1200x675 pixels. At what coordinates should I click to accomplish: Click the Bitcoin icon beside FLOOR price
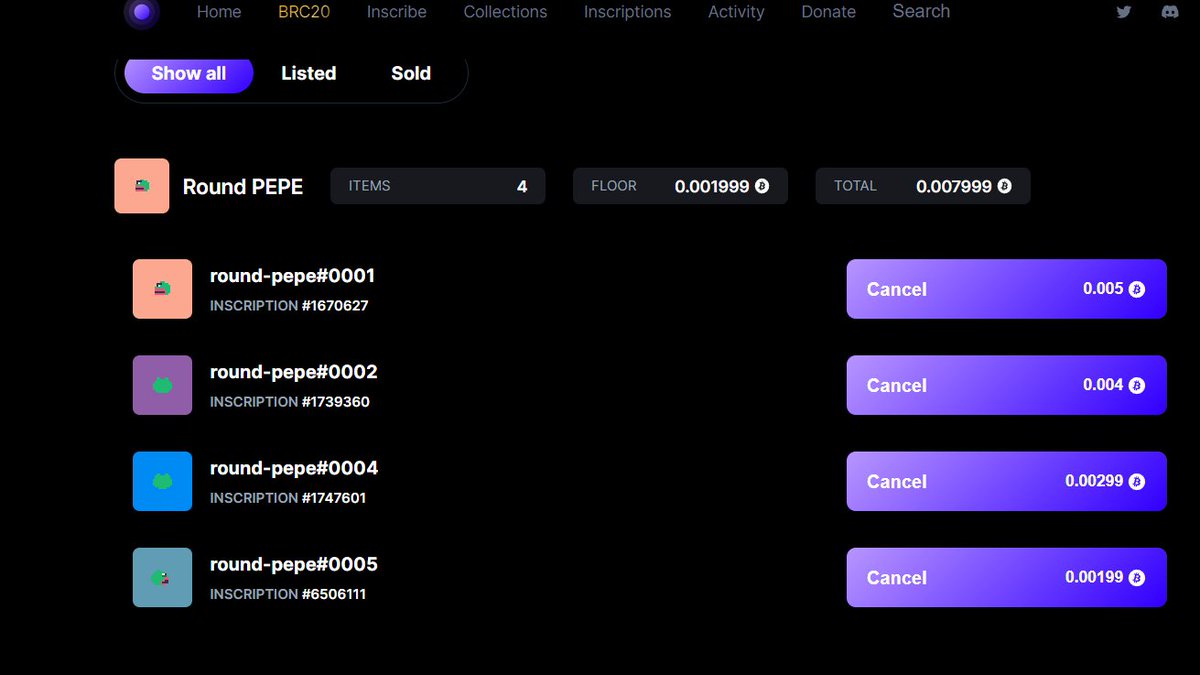[x=762, y=186]
